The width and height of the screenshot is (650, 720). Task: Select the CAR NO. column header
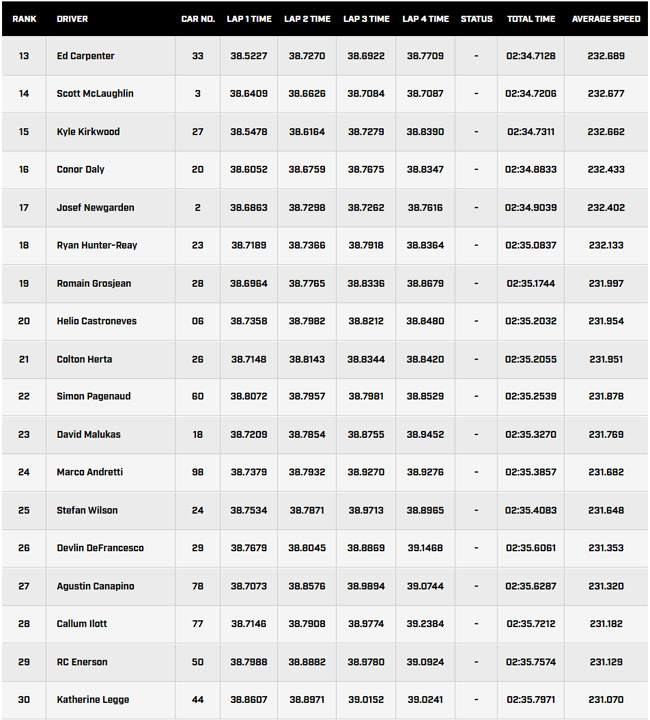pyautogui.click(x=198, y=19)
